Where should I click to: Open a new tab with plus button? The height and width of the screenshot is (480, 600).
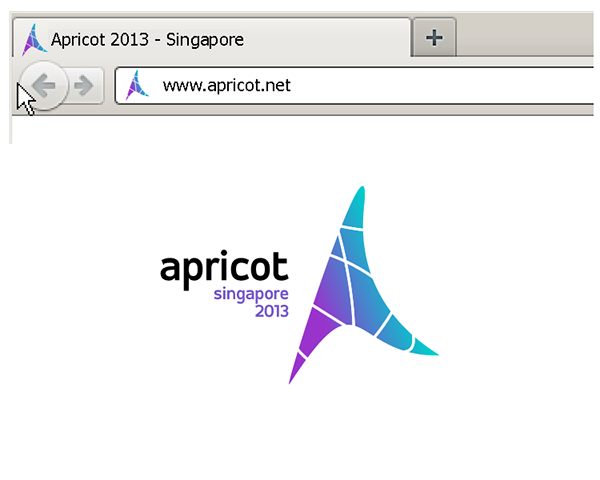435,38
